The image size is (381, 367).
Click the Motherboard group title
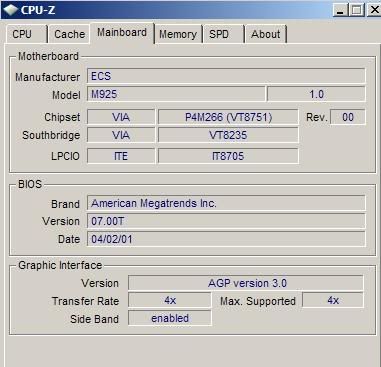coord(48,56)
